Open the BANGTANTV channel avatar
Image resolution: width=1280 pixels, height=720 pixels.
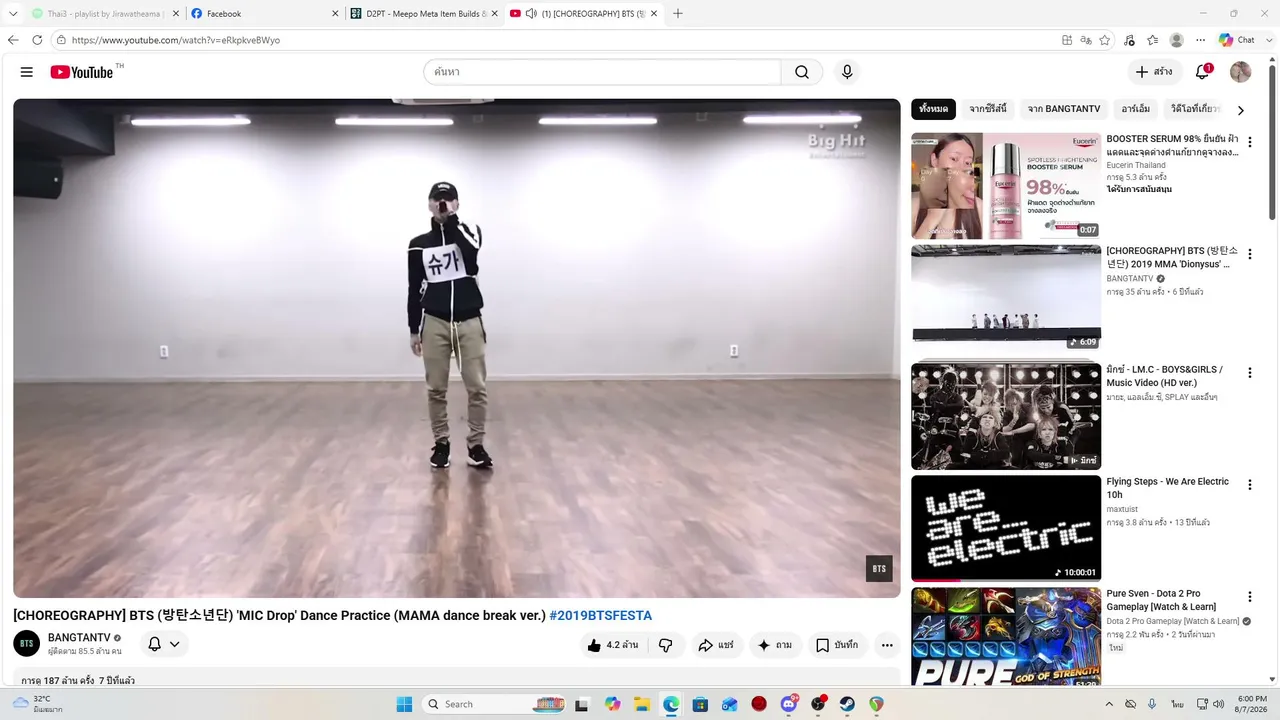27,643
